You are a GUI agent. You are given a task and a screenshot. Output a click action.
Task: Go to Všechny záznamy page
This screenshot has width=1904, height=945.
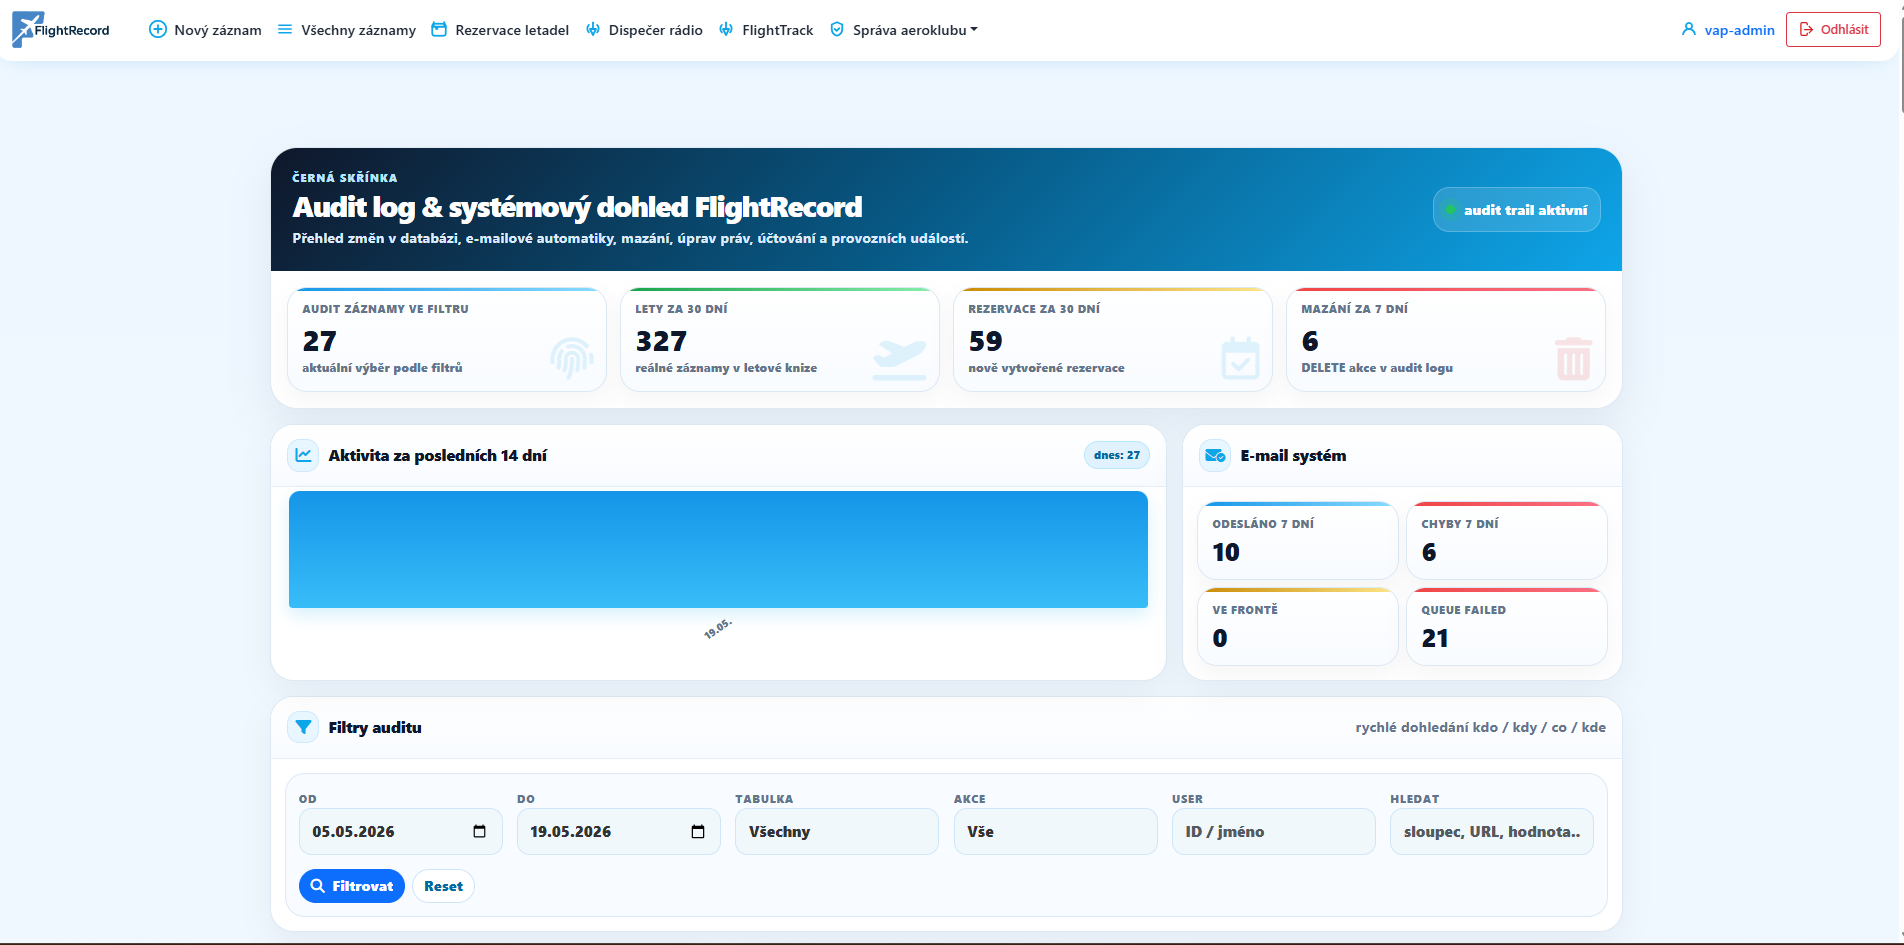pos(347,30)
